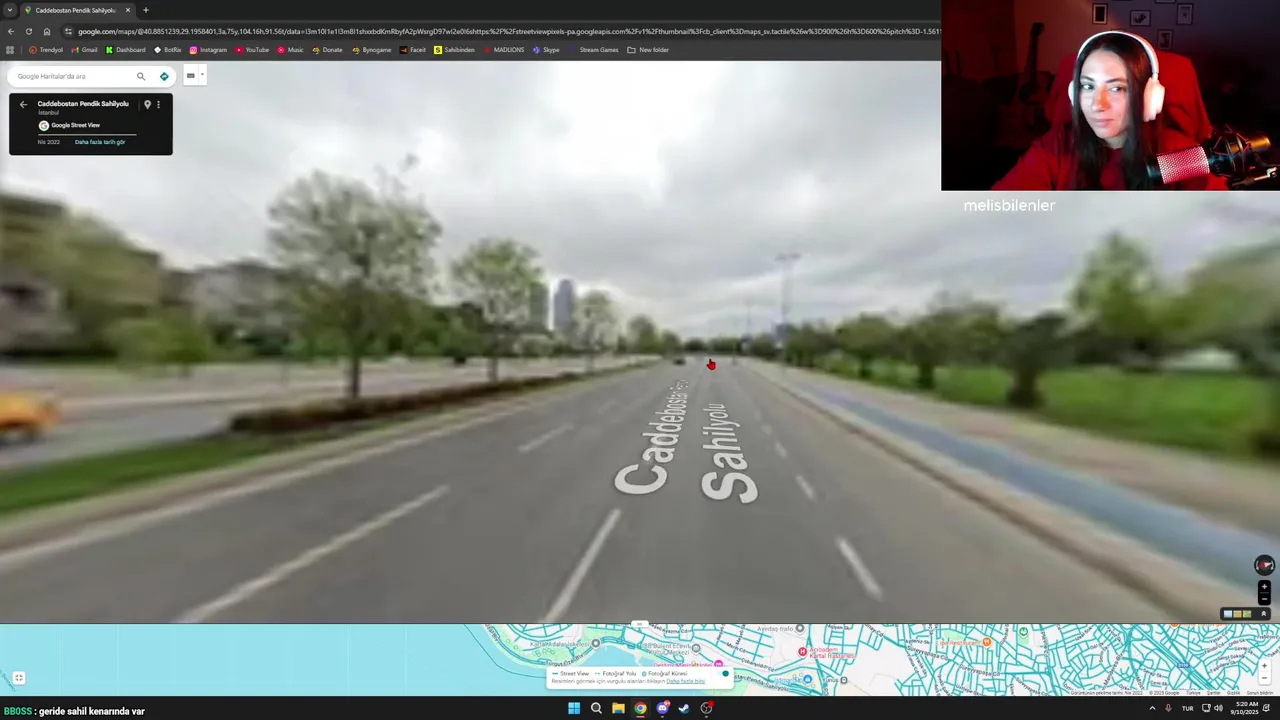Click the volume speaker tray icon
1280x720 pixels.
(x=1218, y=708)
